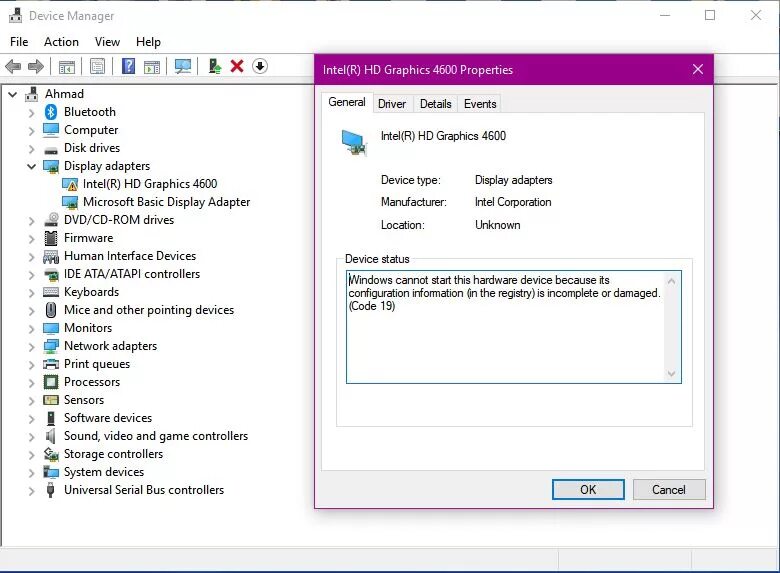Click the warning icon beside Intel(R) HD Graphics 4600
The image size is (780, 573).
(70, 185)
